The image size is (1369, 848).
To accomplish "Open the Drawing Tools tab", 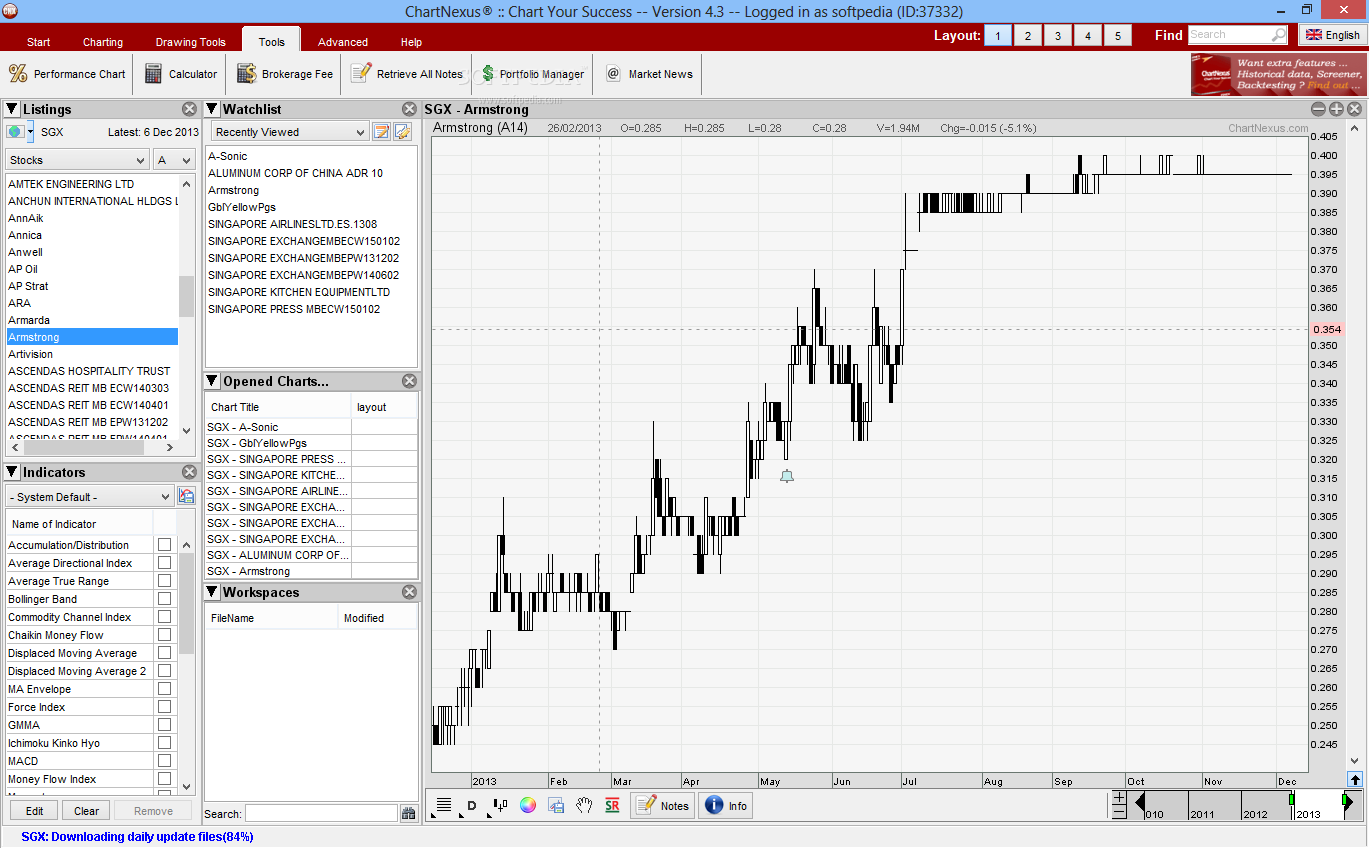I will 190,42.
